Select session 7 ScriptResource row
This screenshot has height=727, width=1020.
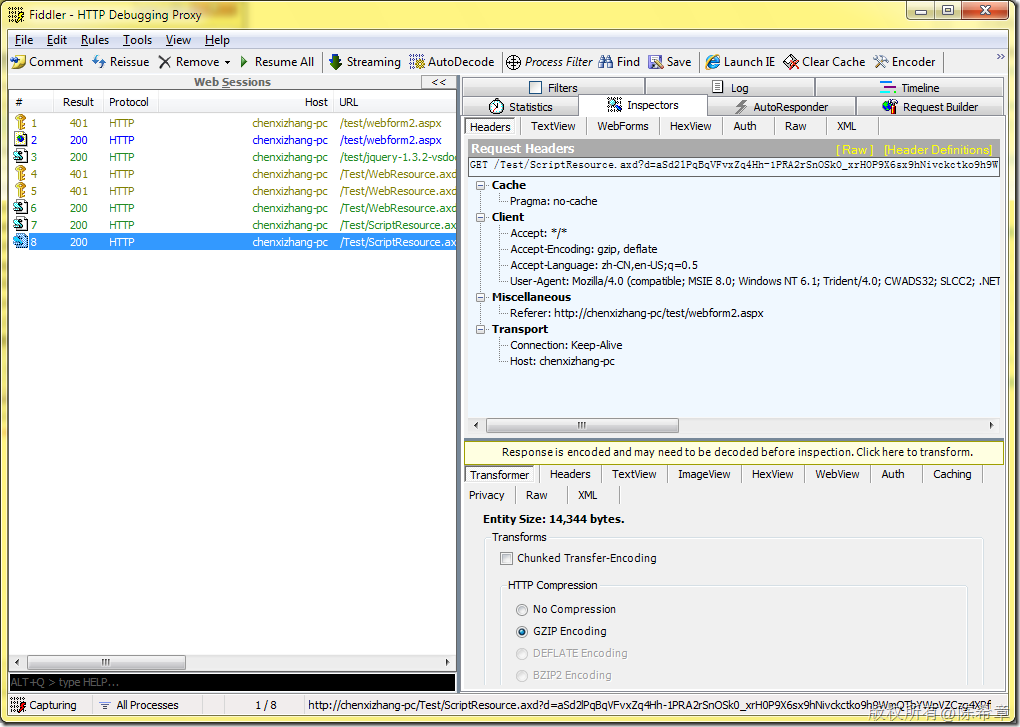click(x=233, y=225)
